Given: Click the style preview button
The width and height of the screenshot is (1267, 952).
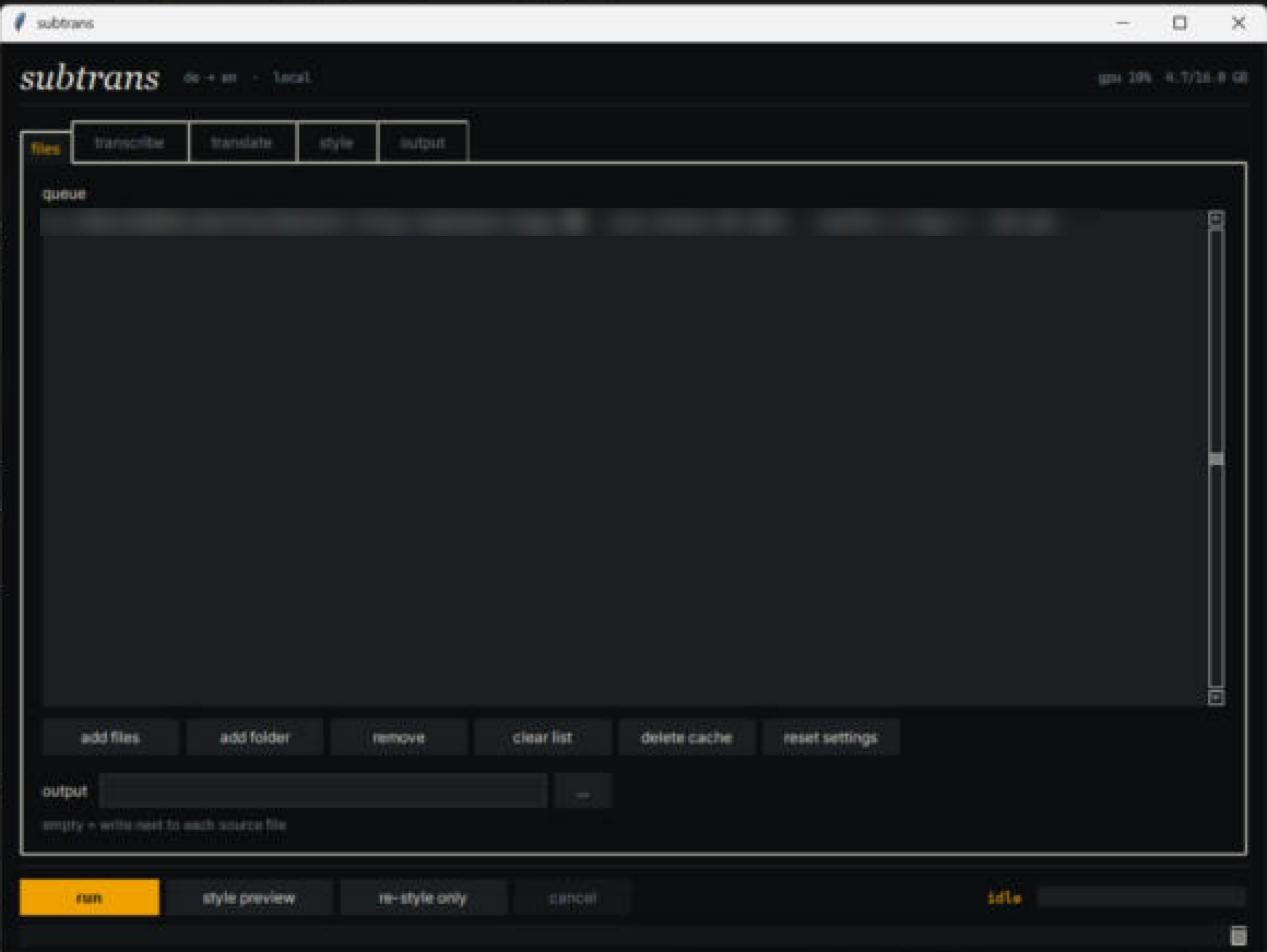Looking at the screenshot, I should click(249, 897).
